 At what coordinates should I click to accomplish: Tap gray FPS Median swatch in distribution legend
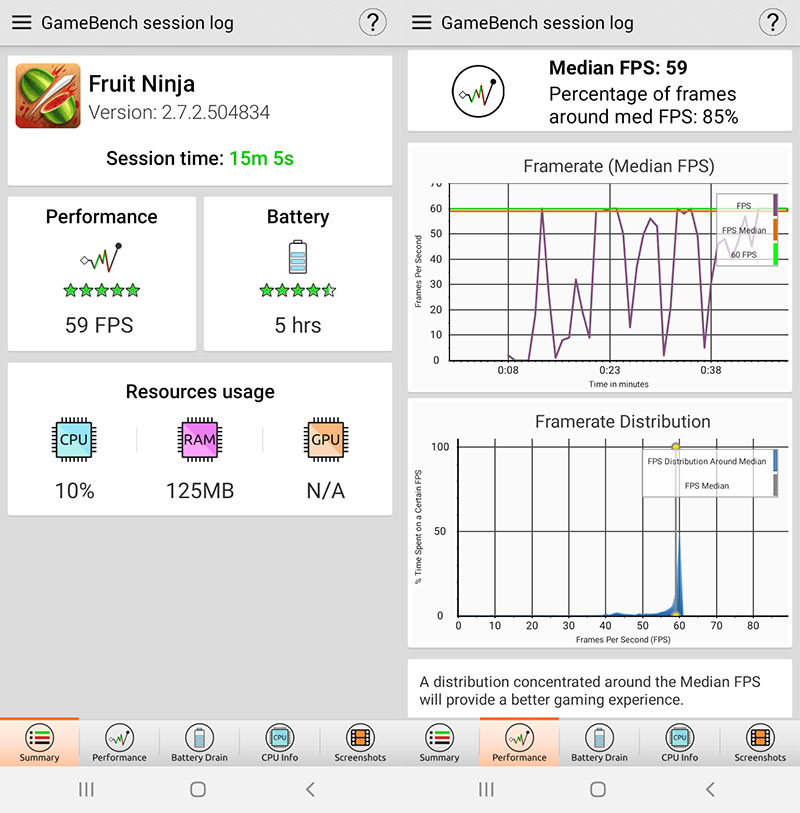click(775, 485)
